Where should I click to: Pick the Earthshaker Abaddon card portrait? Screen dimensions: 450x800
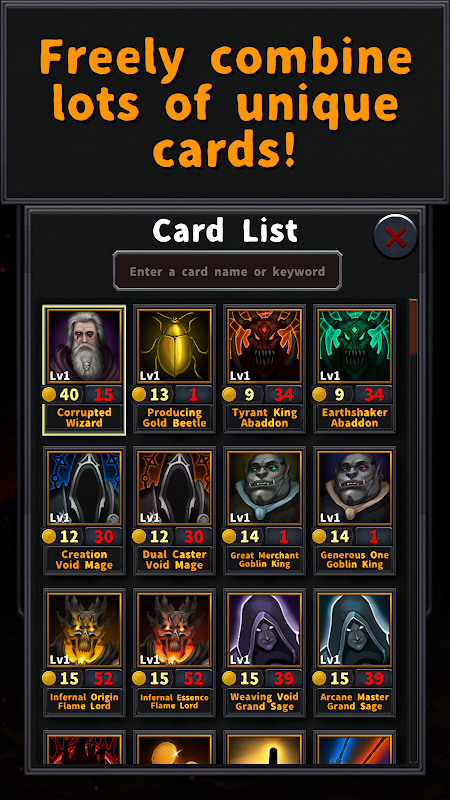point(355,346)
